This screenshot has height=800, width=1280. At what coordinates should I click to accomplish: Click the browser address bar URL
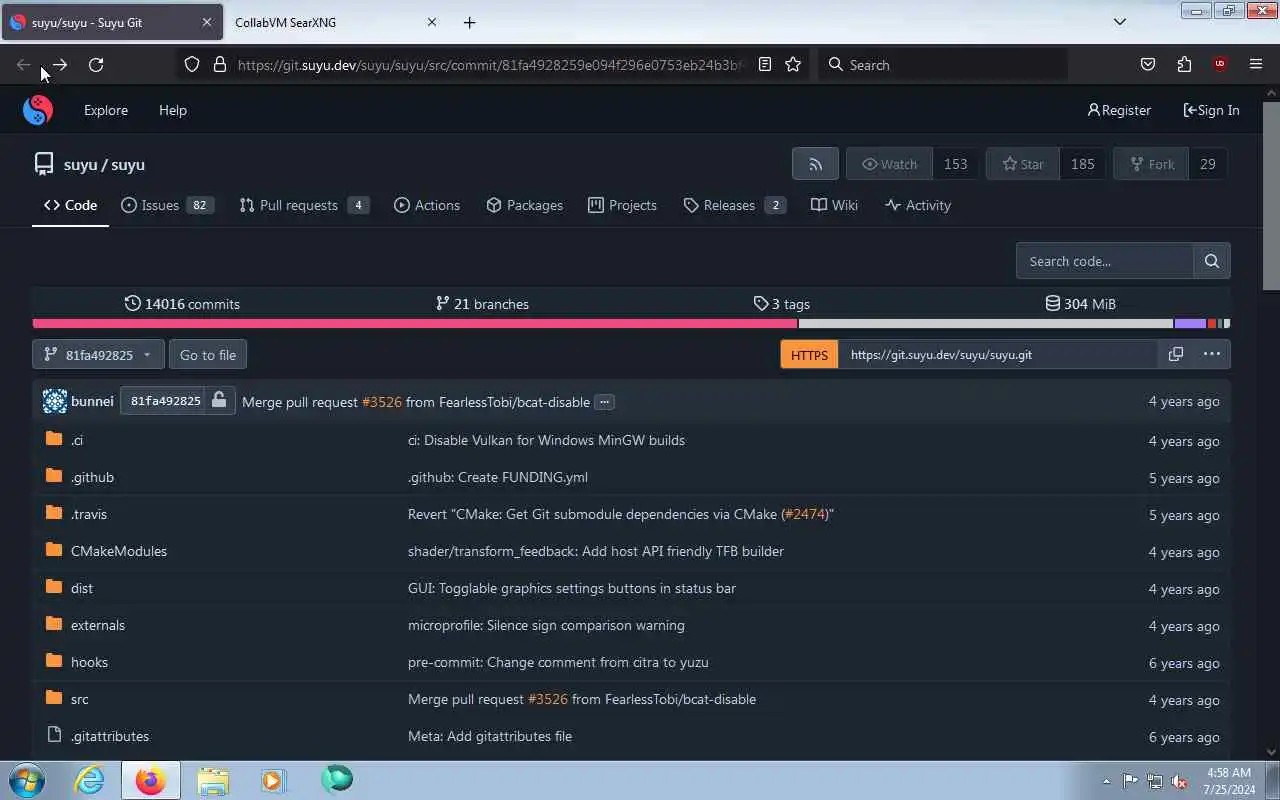tap(490, 64)
